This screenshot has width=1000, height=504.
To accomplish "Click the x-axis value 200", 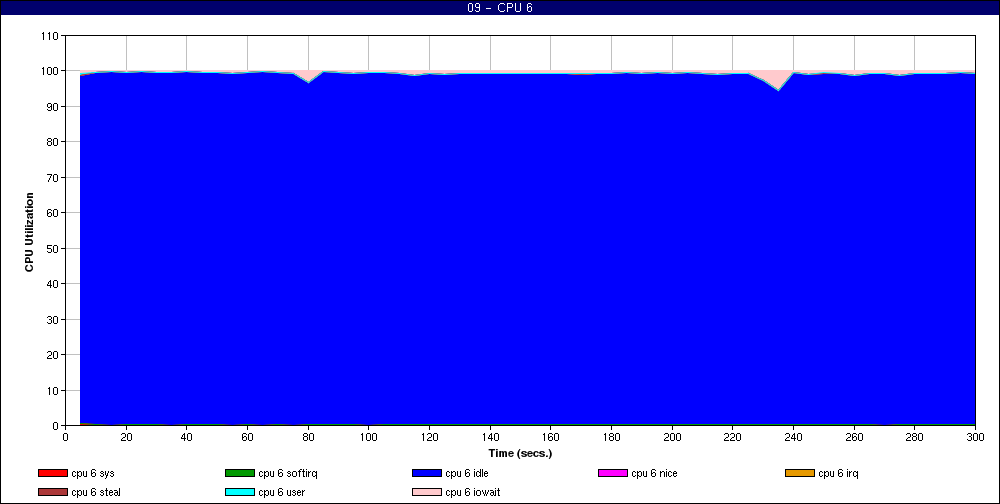I will pos(672,437).
